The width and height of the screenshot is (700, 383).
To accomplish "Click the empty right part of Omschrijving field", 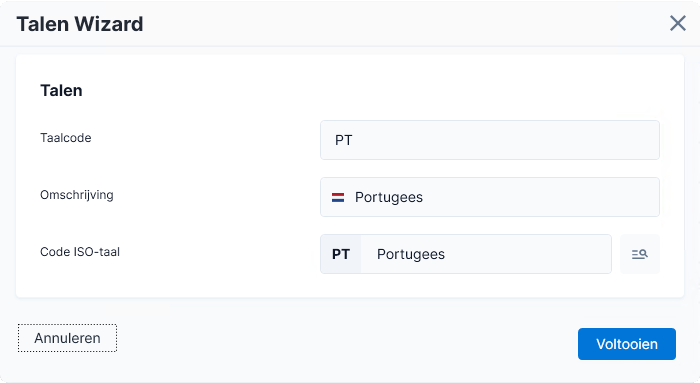I will 558,197.
